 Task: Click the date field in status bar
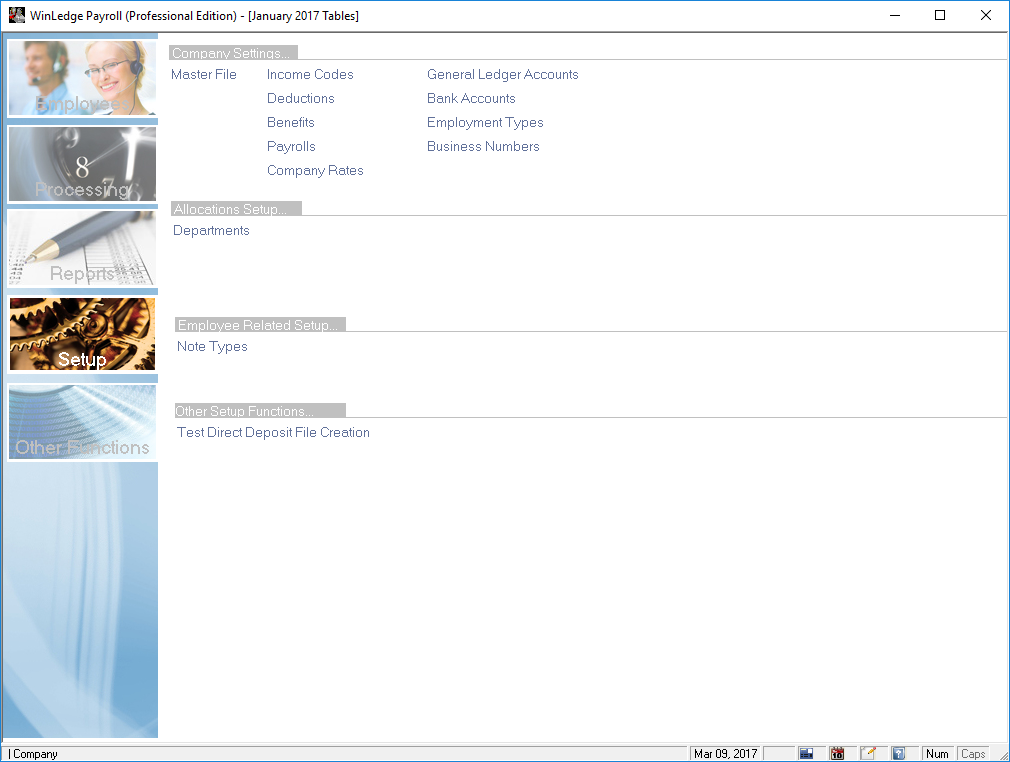point(726,754)
